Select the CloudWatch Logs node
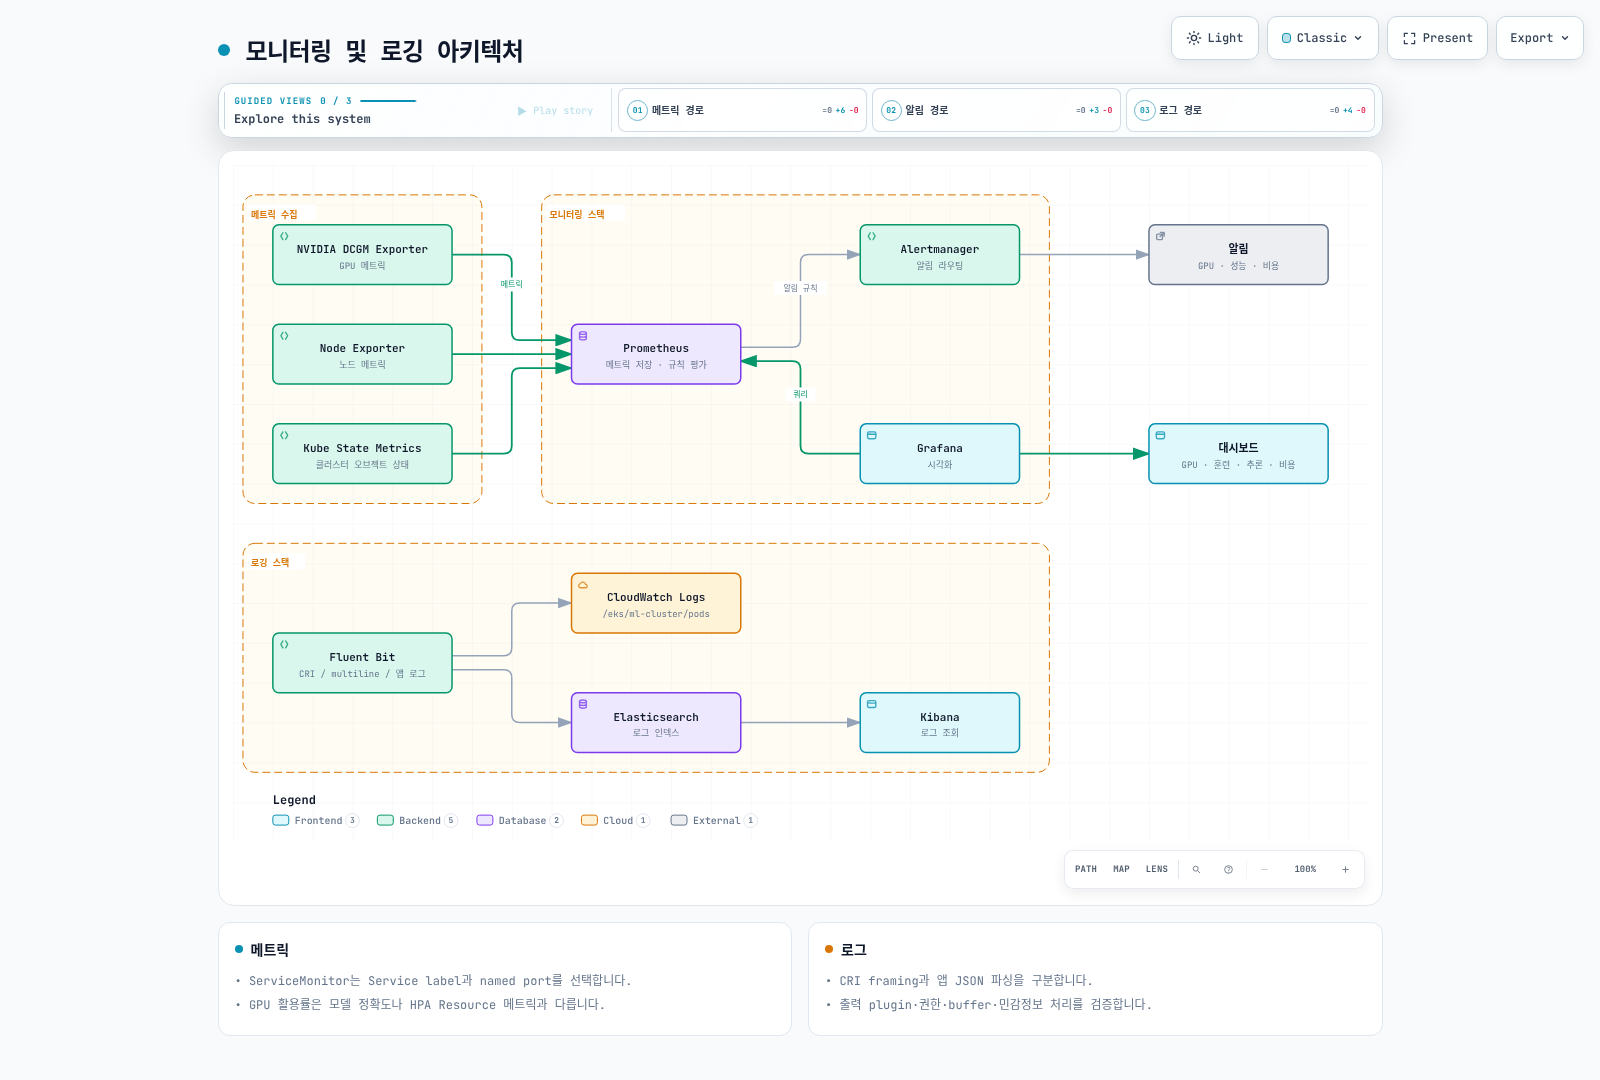Image resolution: width=1600 pixels, height=1080 pixels. point(656,603)
